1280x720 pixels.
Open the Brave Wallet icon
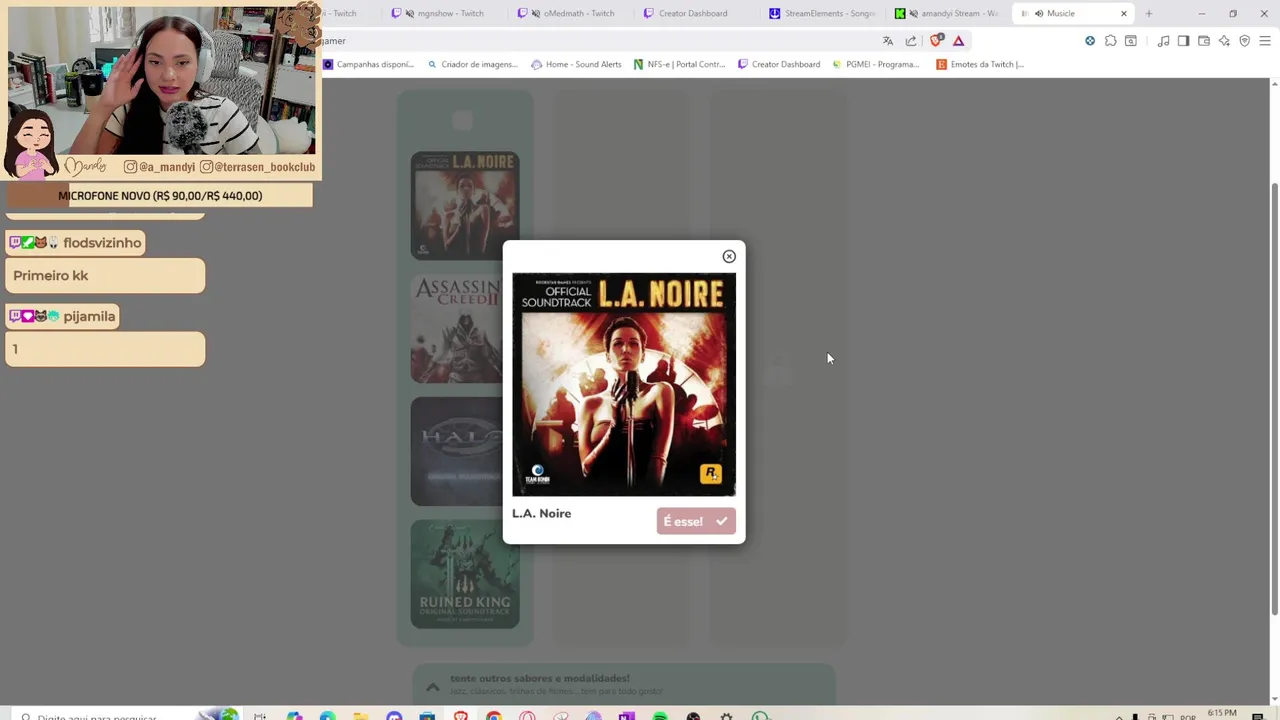point(1204,41)
